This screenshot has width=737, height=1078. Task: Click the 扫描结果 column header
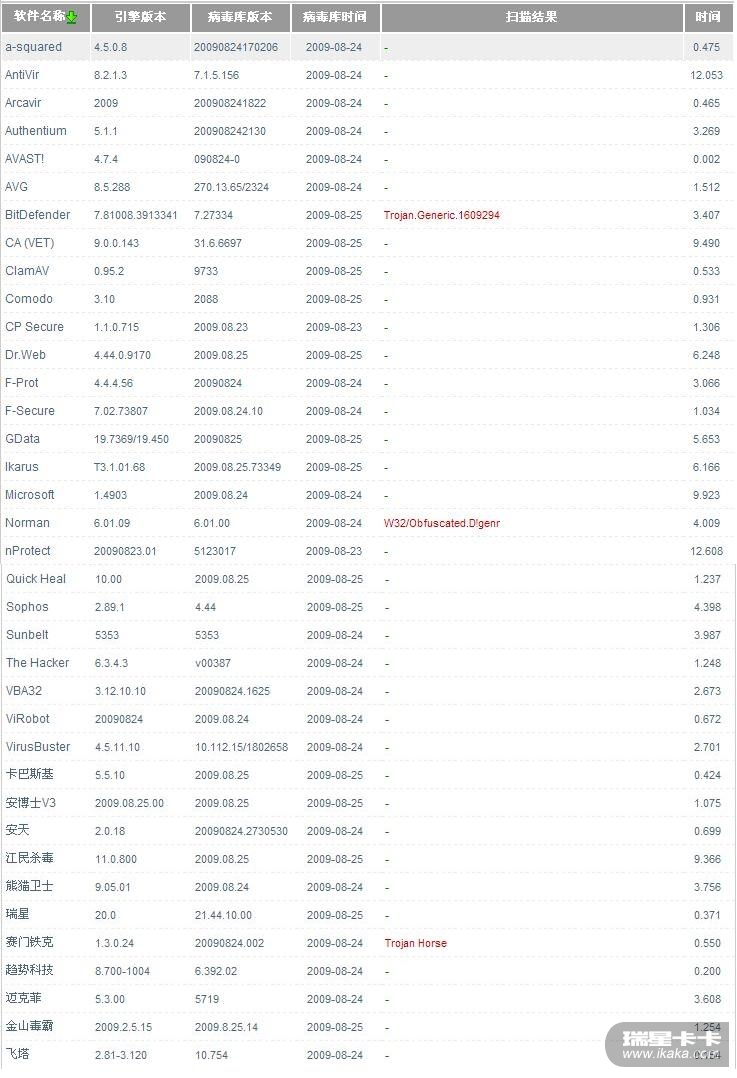[x=532, y=17]
